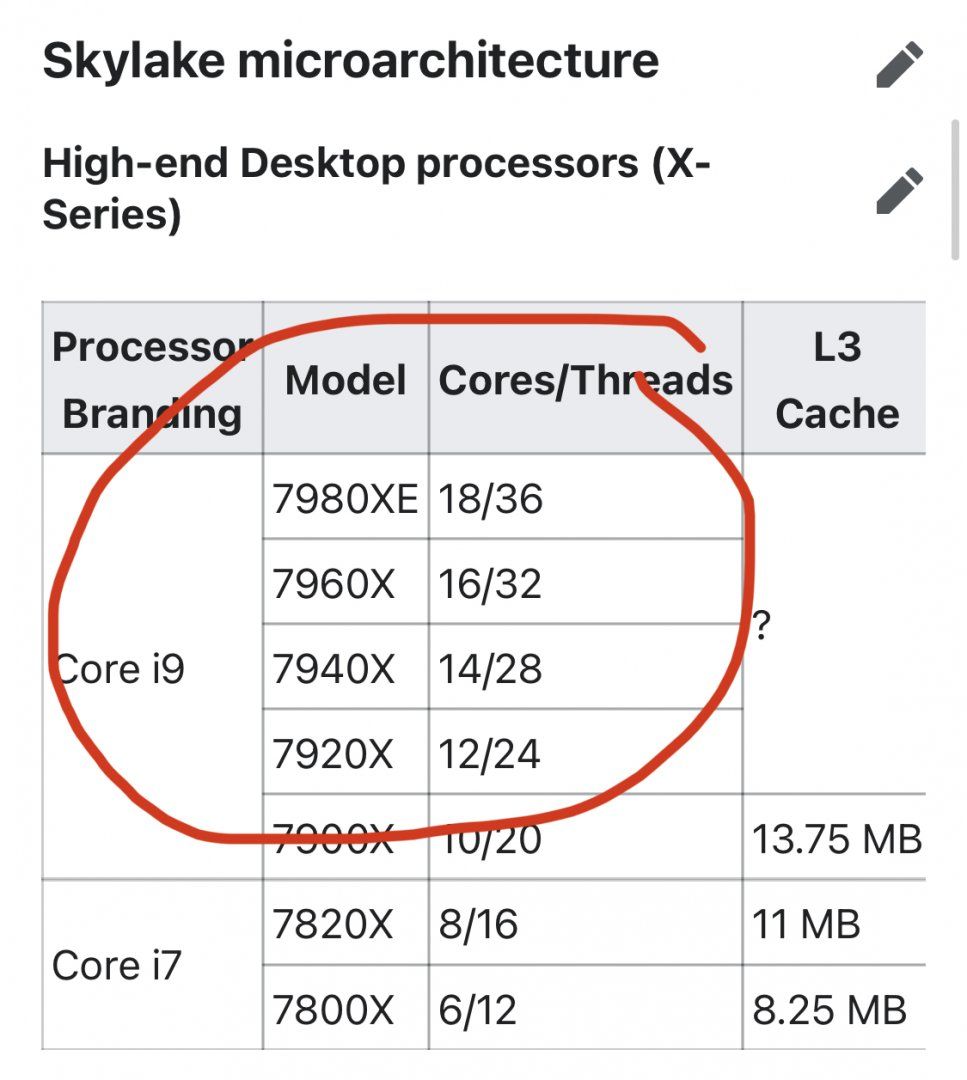The height and width of the screenshot is (1080, 967).
Task: Click the Core i7 branding cell
Action: (152, 964)
